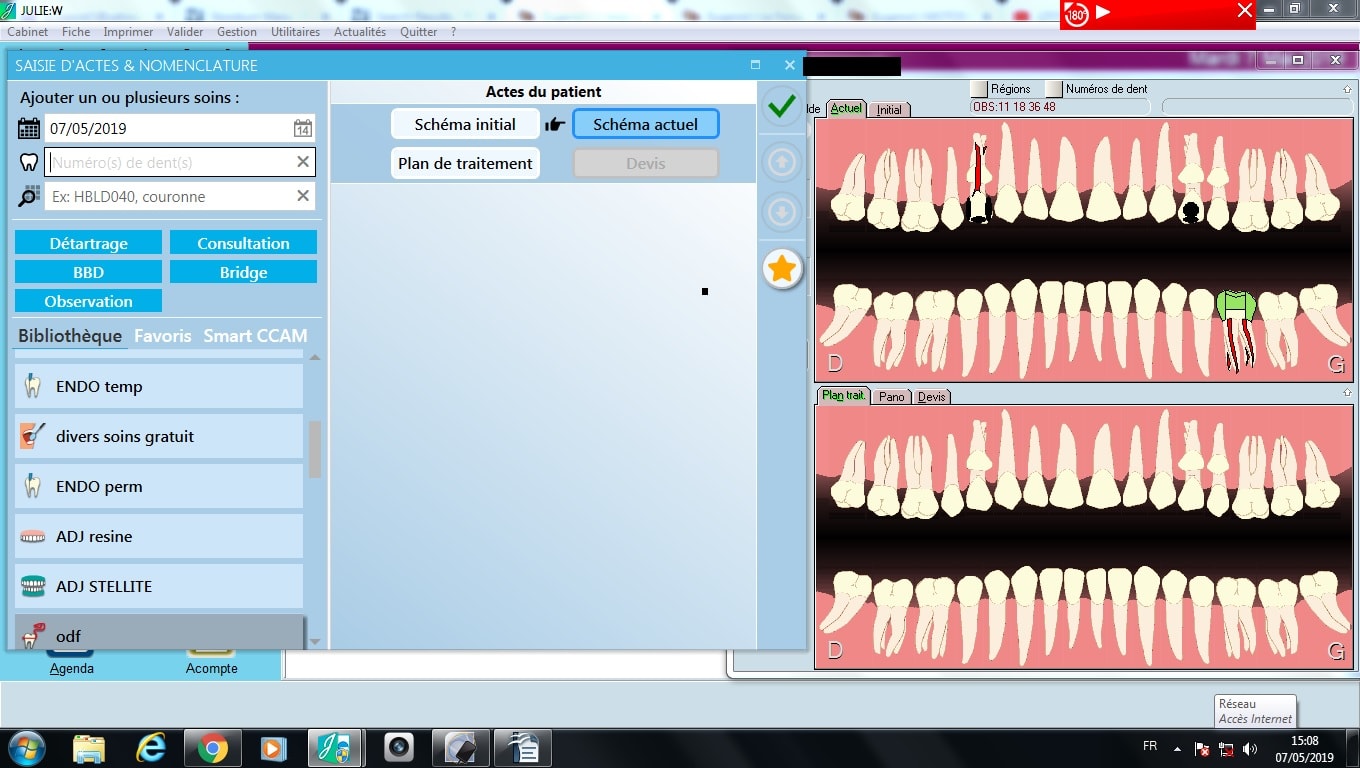Image resolution: width=1360 pixels, height=768 pixels.
Task: Clear the tooth number field
Action: pos(303,162)
